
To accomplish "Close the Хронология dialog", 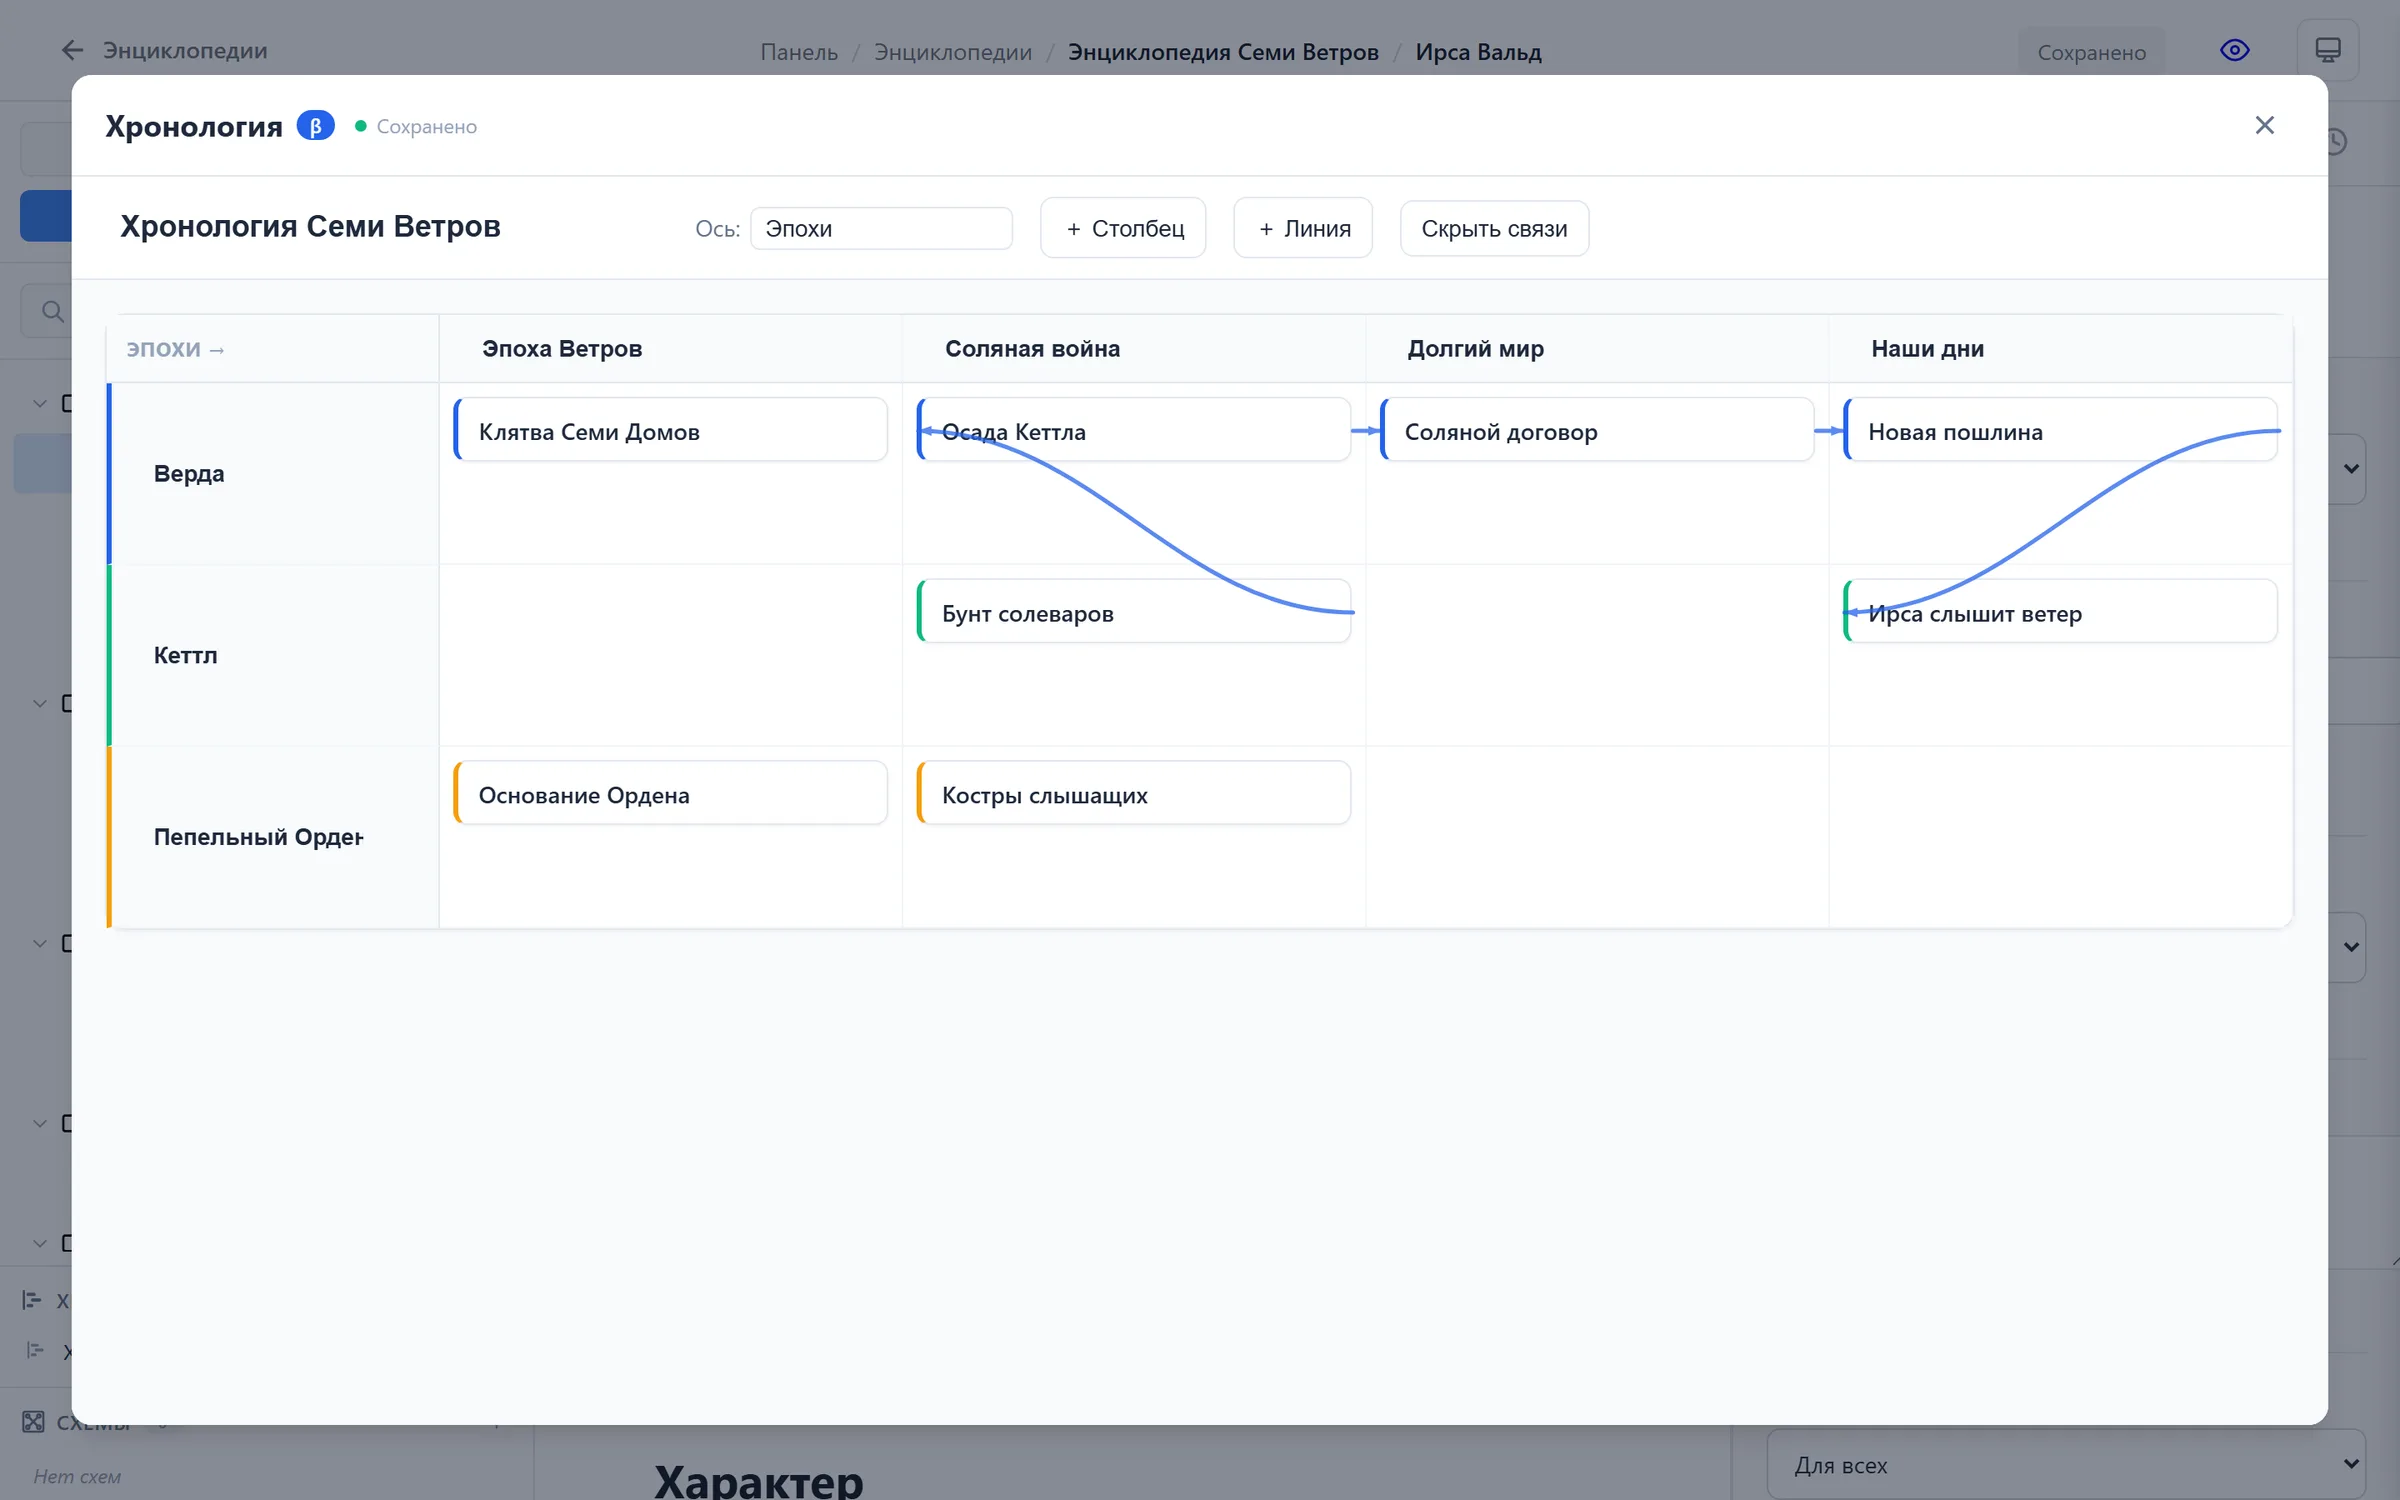I will click(x=2264, y=125).
